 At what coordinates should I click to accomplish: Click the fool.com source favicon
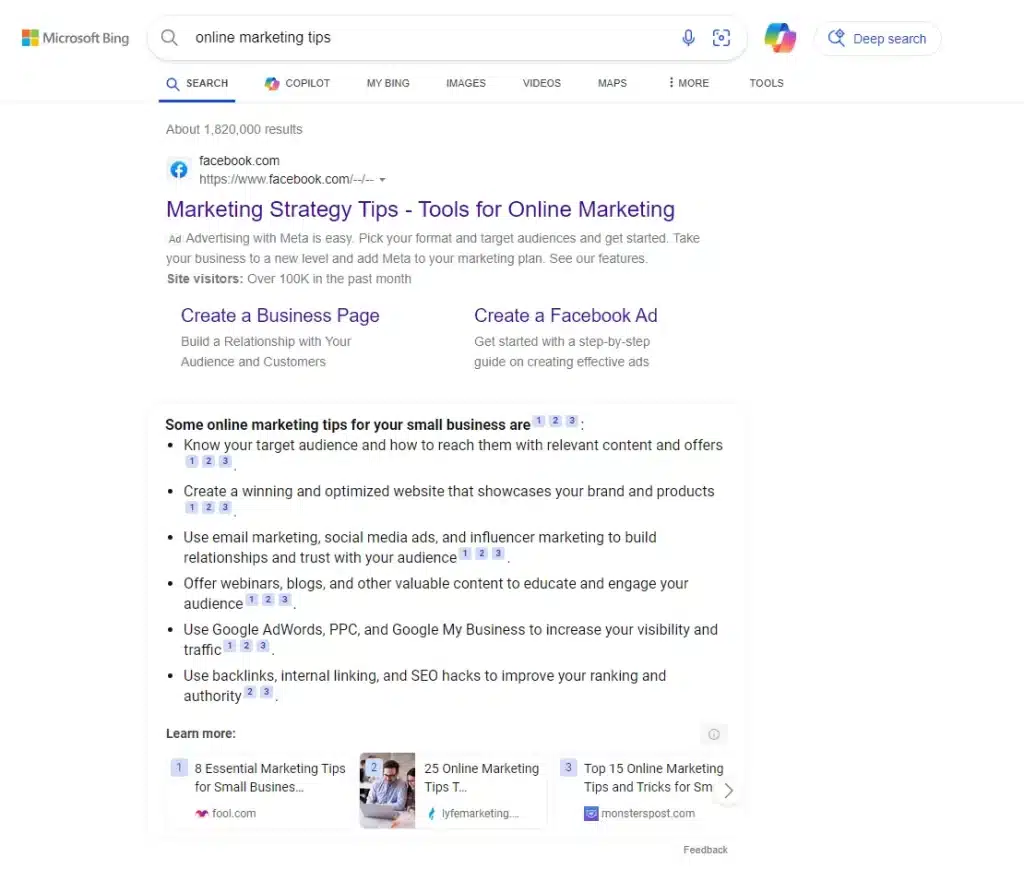pyautogui.click(x=202, y=814)
